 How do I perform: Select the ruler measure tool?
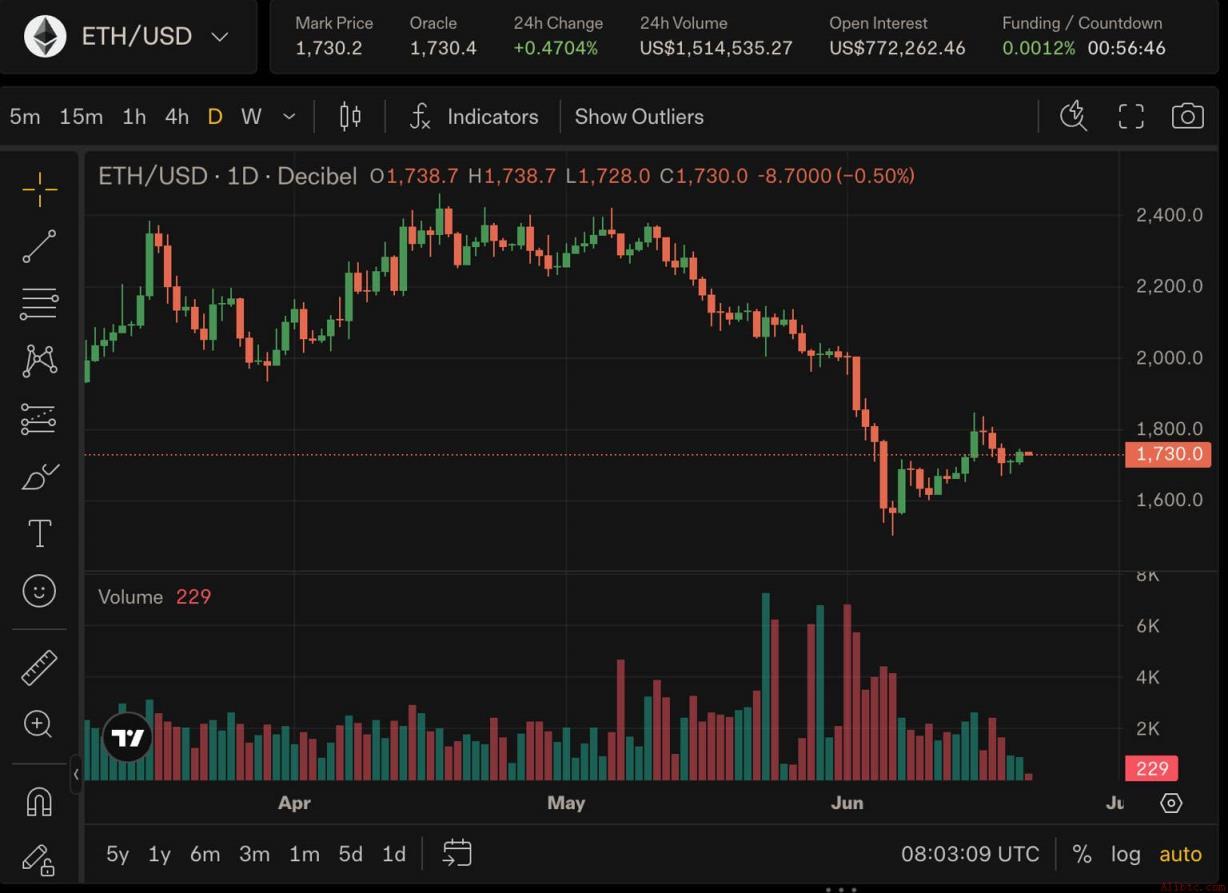(39, 667)
